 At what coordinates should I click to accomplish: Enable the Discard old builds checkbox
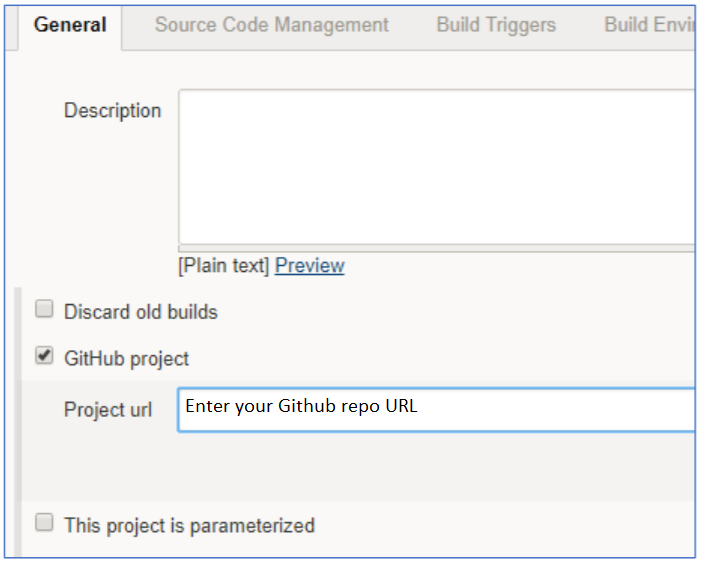(44, 309)
